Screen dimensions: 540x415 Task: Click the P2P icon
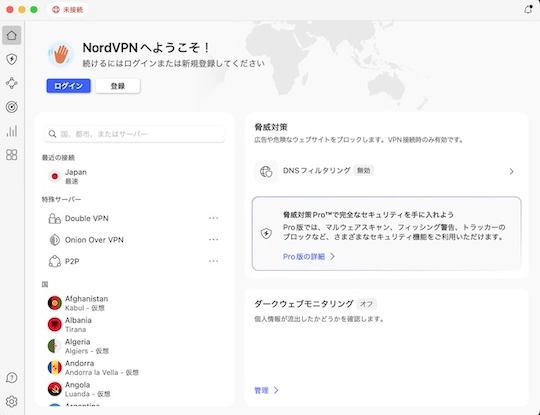[54, 261]
